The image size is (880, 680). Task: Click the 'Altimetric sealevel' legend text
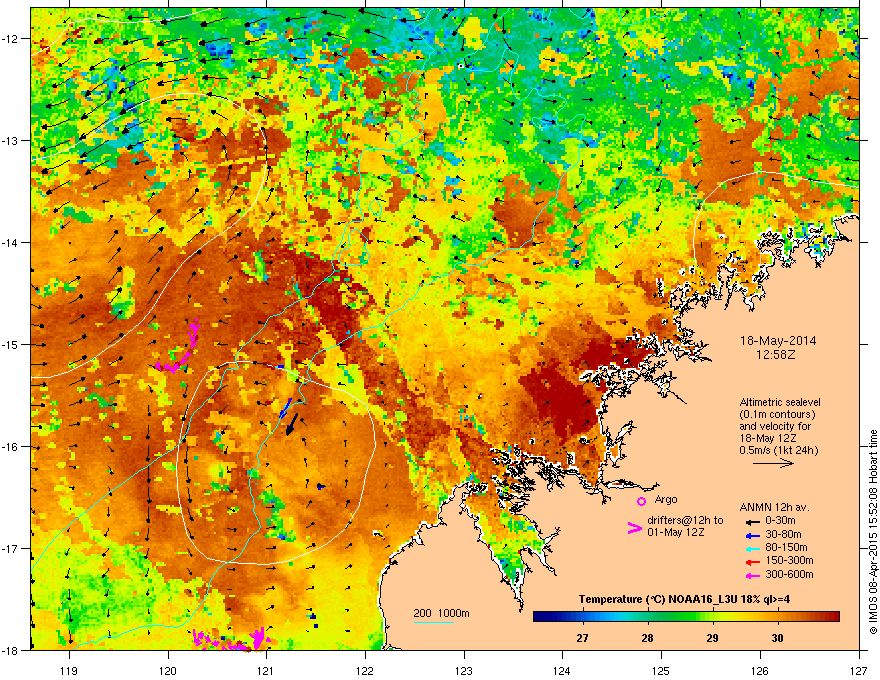pos(780,402)
